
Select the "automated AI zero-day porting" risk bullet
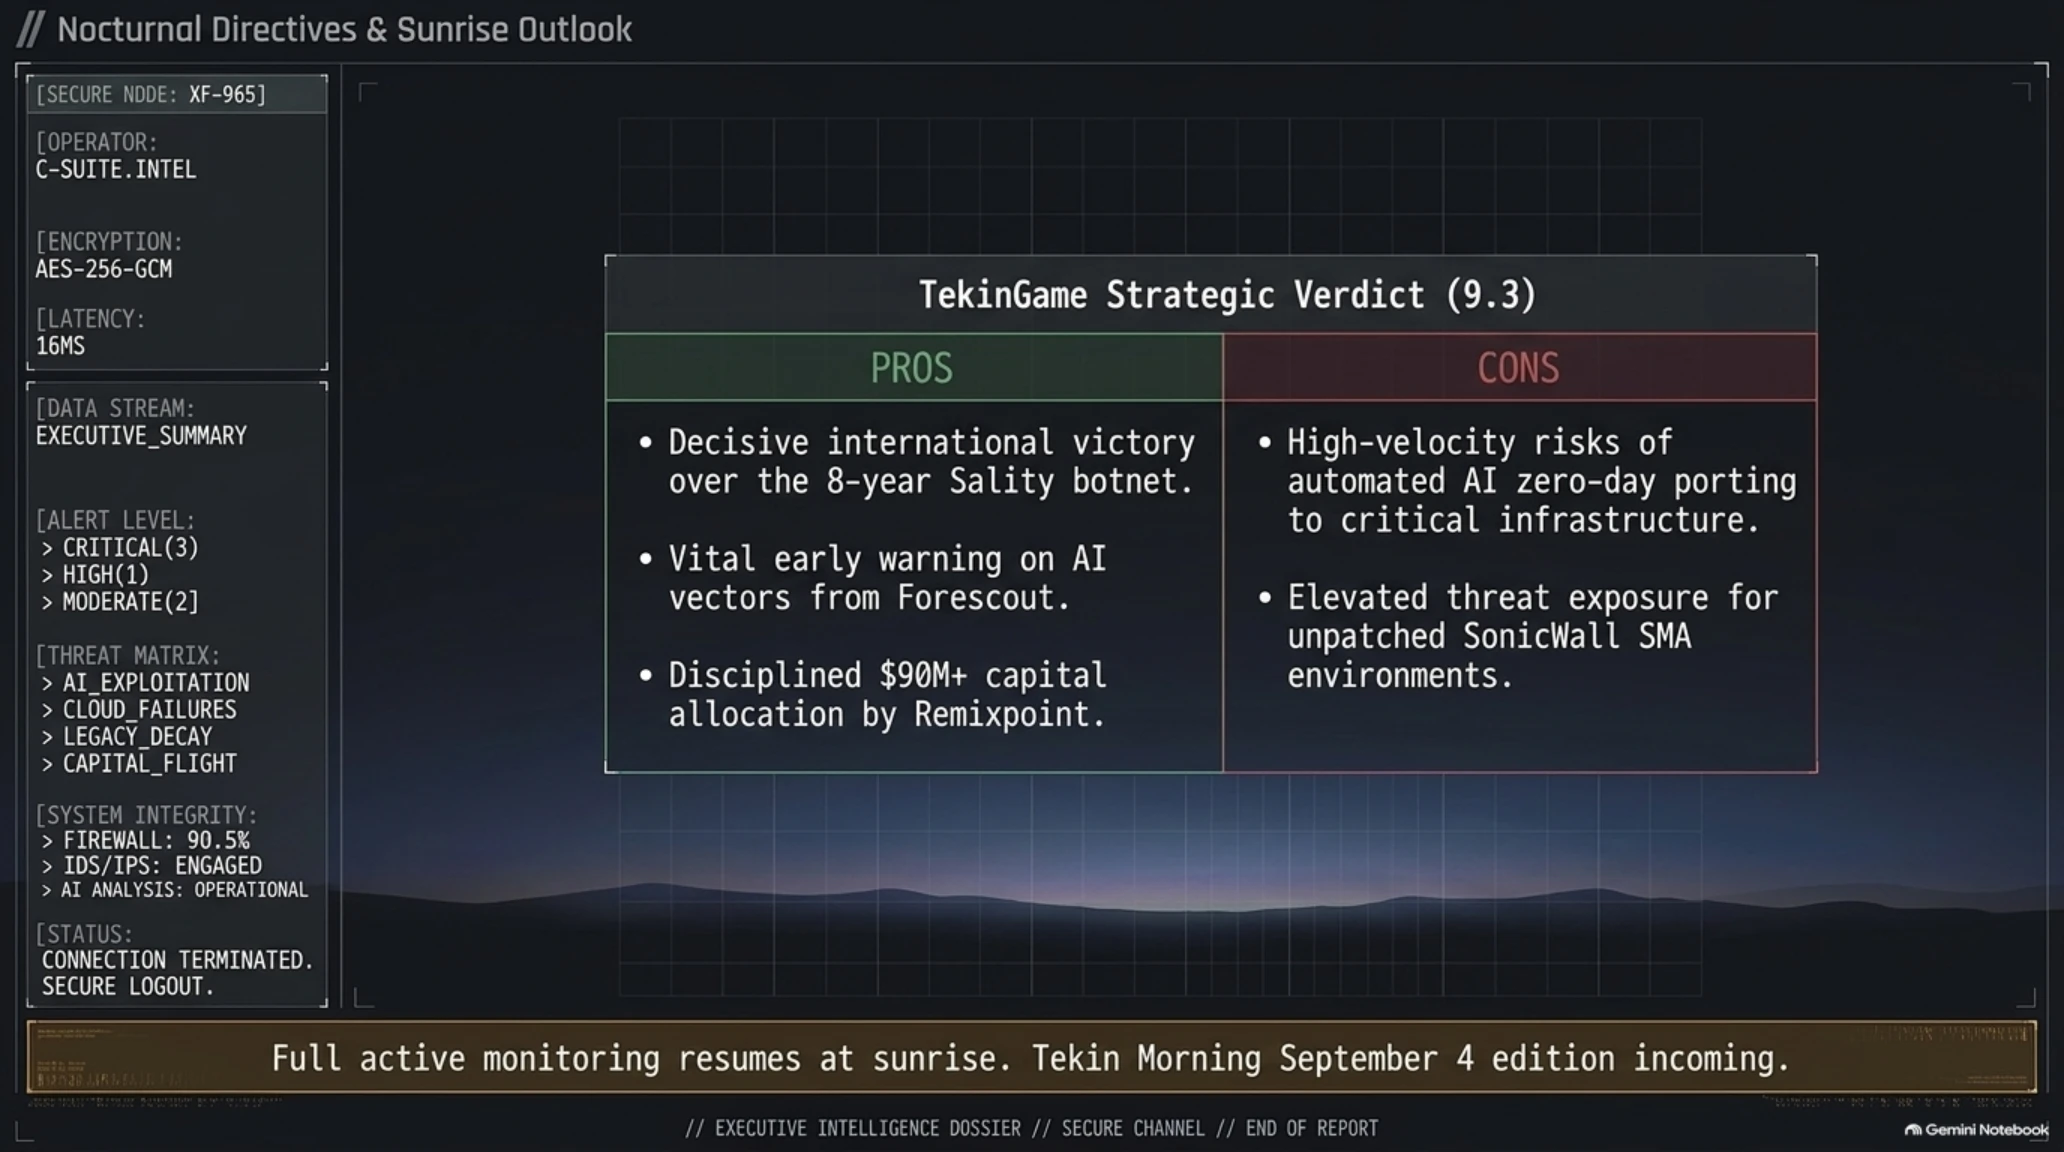pos(1527,481)
